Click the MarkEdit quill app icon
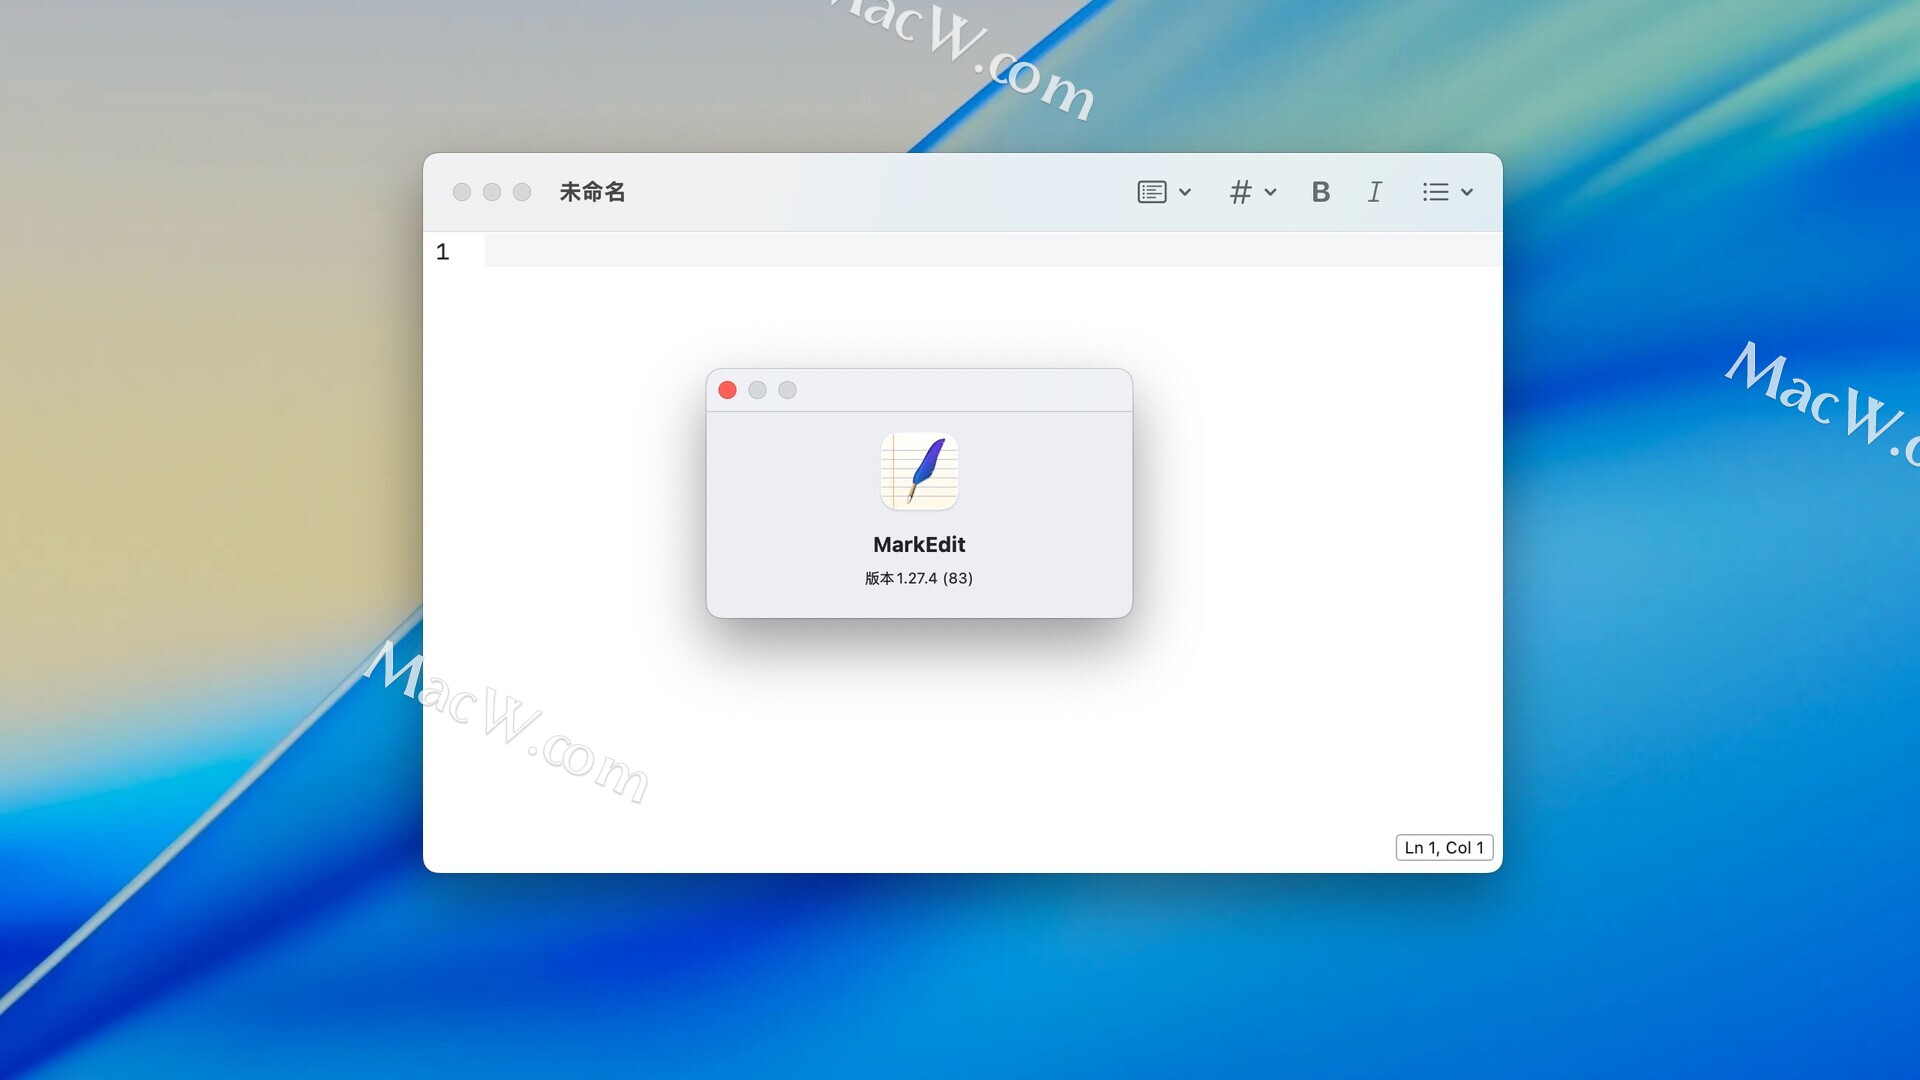This screenshot has width=1920, height=1080. [919, 471]
